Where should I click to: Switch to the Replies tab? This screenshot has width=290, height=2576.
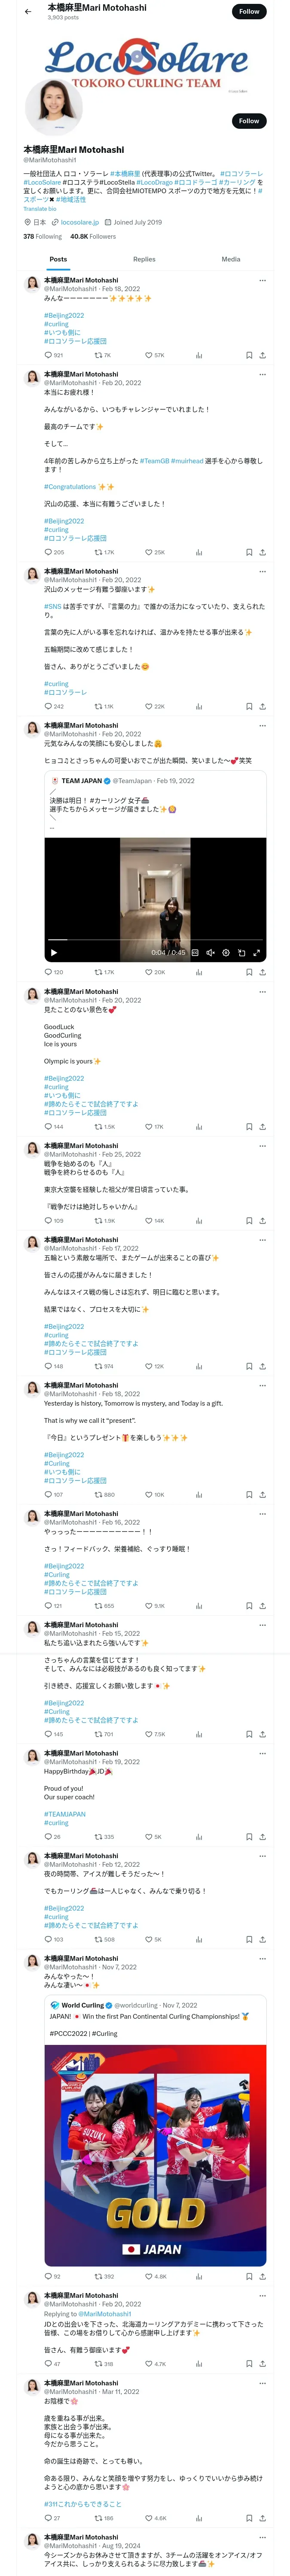144,259
